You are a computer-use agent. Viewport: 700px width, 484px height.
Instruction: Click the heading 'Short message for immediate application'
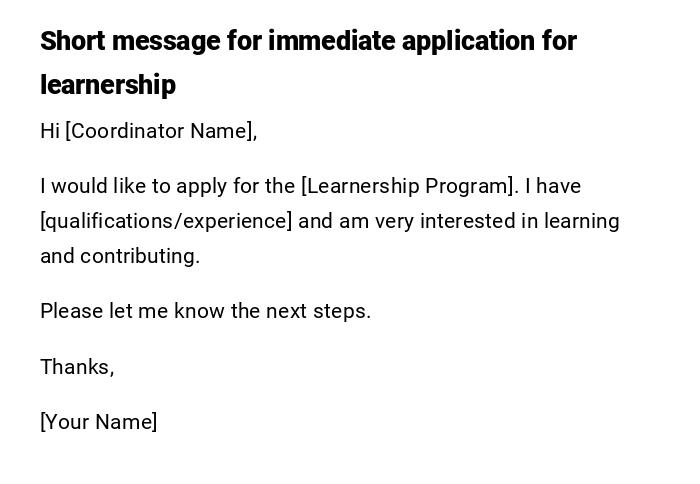308,42
